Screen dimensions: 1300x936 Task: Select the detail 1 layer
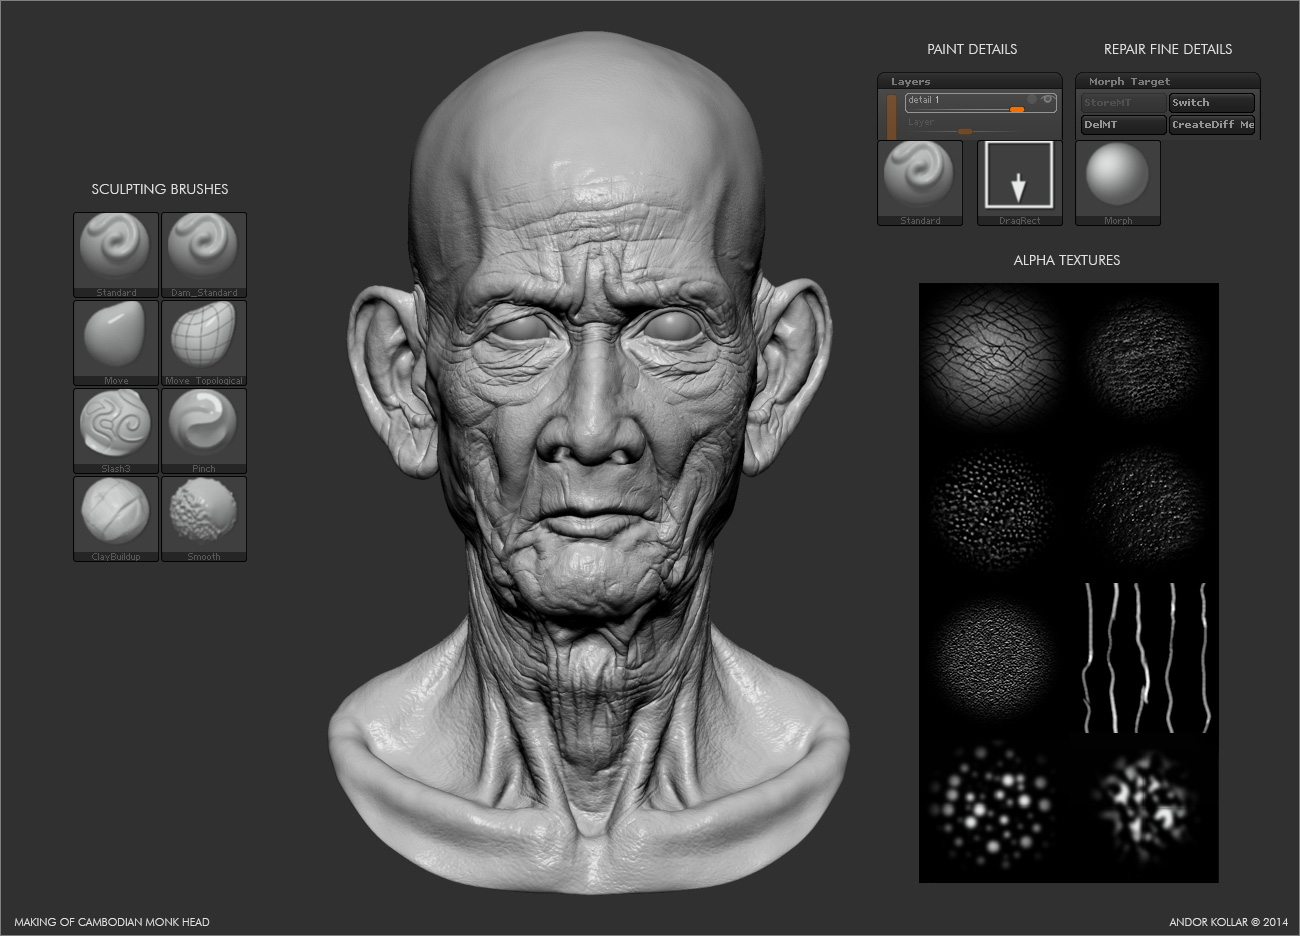981,102
